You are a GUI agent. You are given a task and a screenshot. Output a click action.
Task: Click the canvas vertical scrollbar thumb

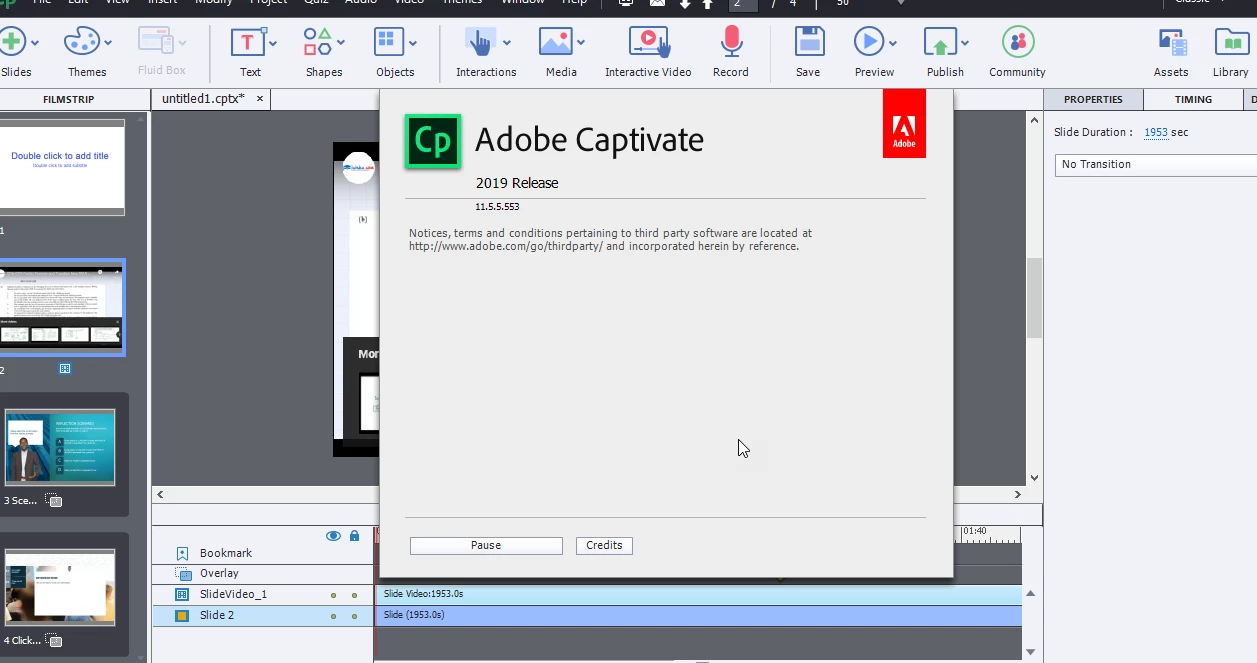[x=1034, y=298]
